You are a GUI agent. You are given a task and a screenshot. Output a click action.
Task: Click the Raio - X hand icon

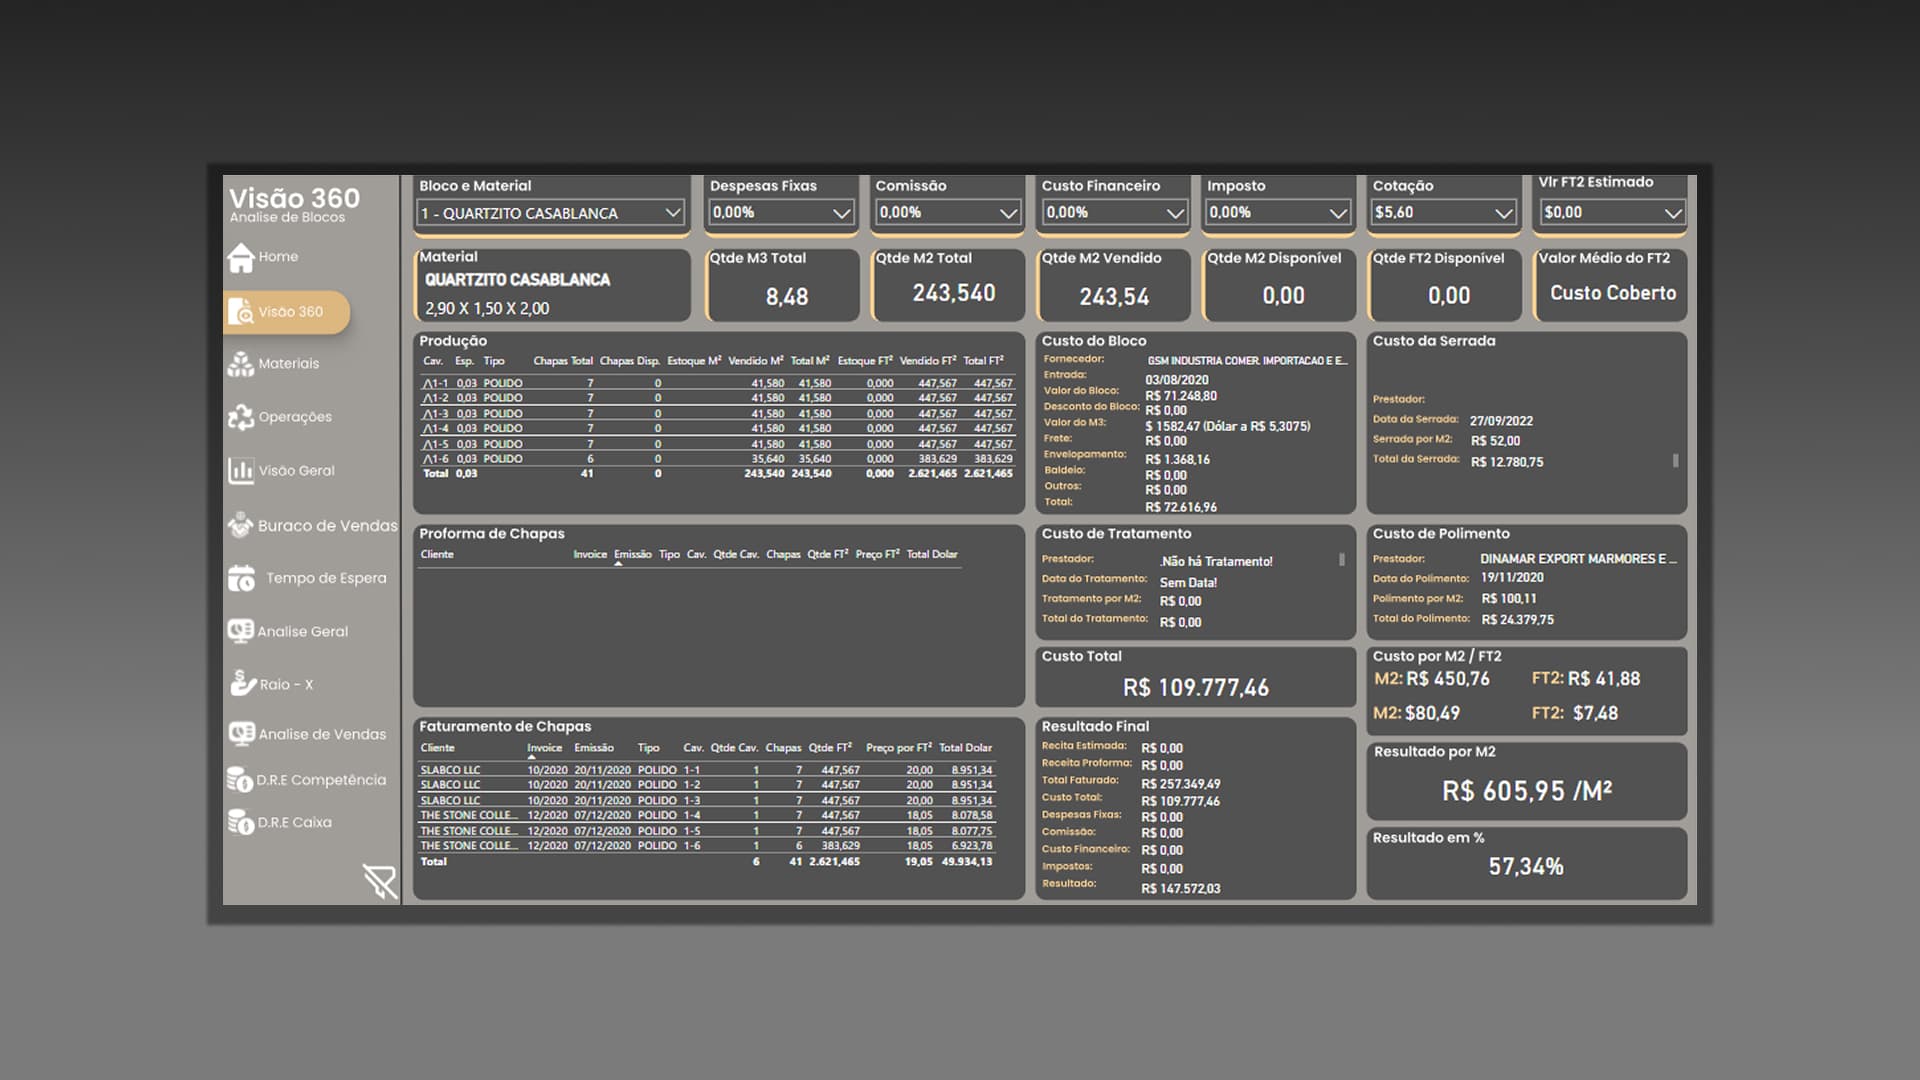pos(243,683)
